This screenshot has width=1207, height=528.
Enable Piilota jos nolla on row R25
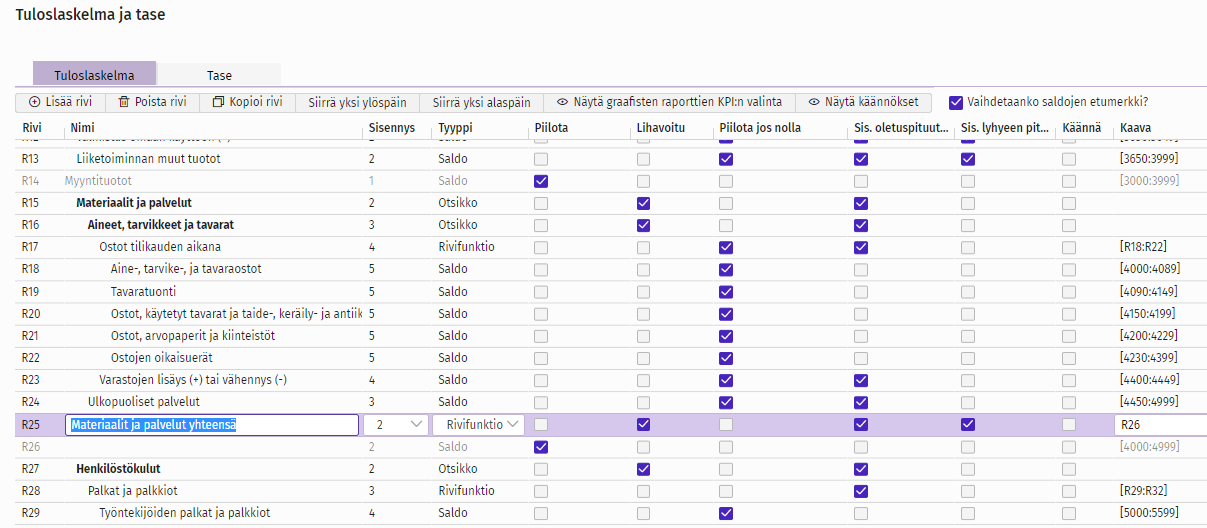coord(726,425)
